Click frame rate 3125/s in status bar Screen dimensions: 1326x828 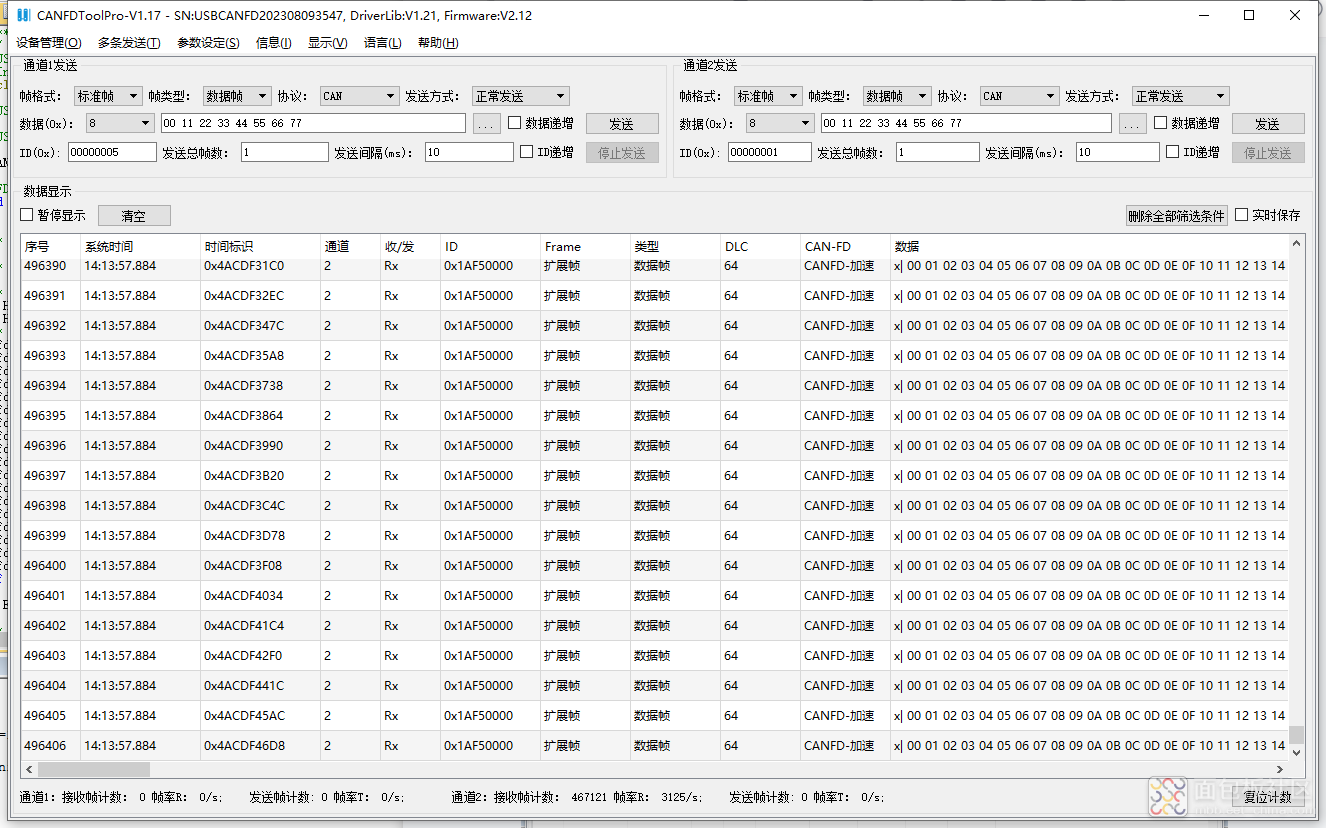tap(683, 797)
